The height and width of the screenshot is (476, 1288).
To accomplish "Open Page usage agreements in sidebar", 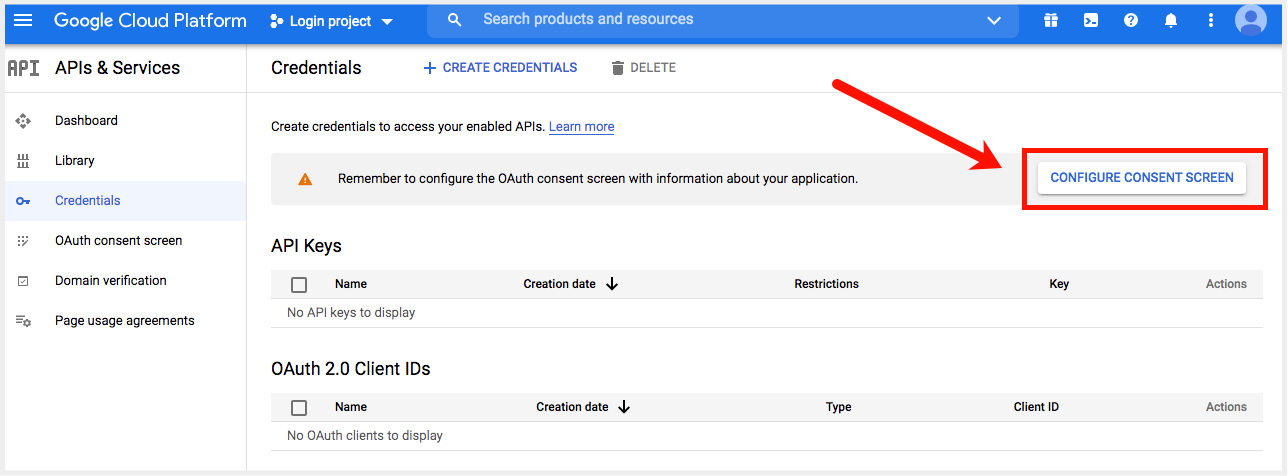I will pyautogui.click(x=125, y=320).
